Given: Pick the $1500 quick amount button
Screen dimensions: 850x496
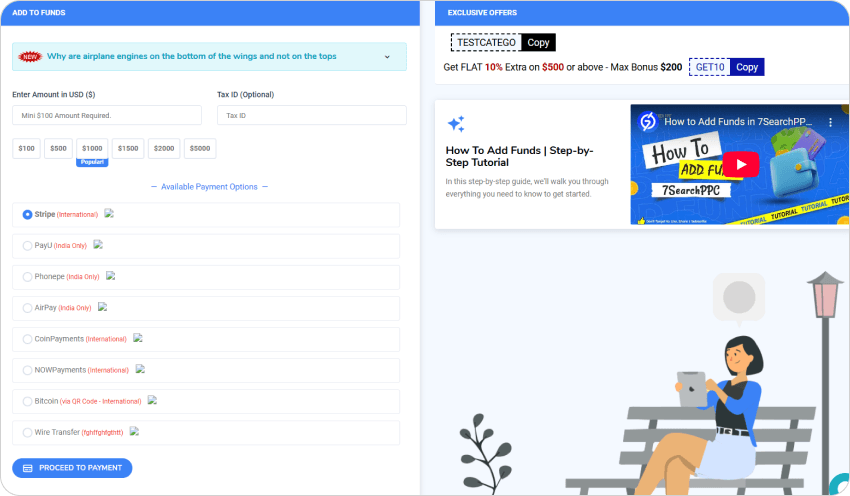Looking at the screenshot, I should [128, 149].
